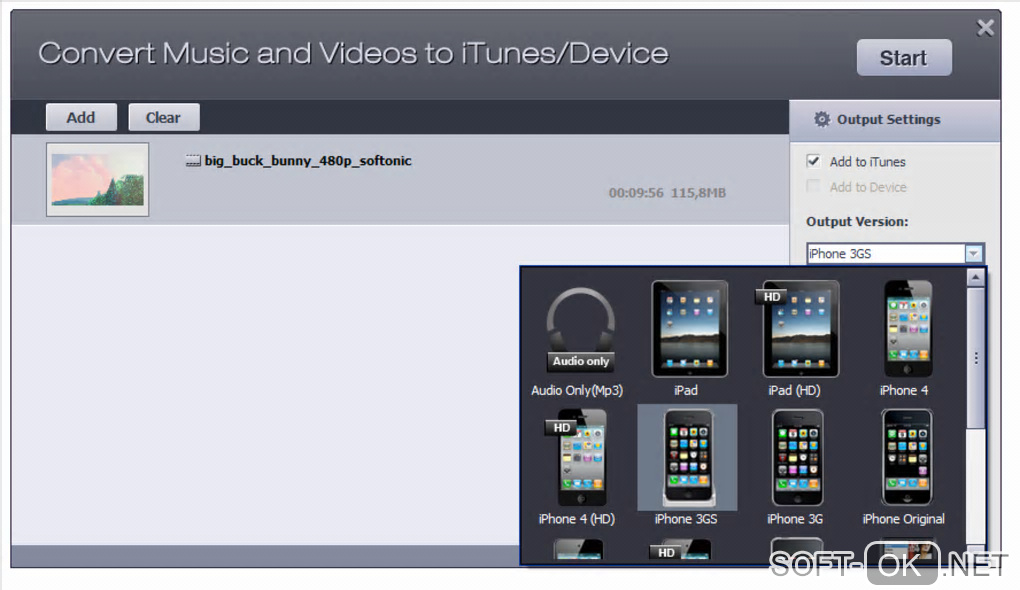The height and width of the screenshot is (590, 1020).
Task: Click the Start button
Action: click(x=904, y=58)
